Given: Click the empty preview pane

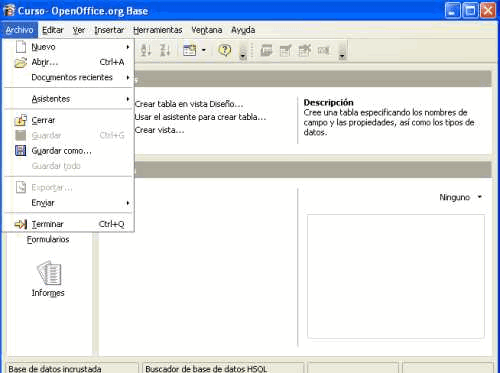Looking at the screenshot, I should pyautogui.click(x=396, y=276).
